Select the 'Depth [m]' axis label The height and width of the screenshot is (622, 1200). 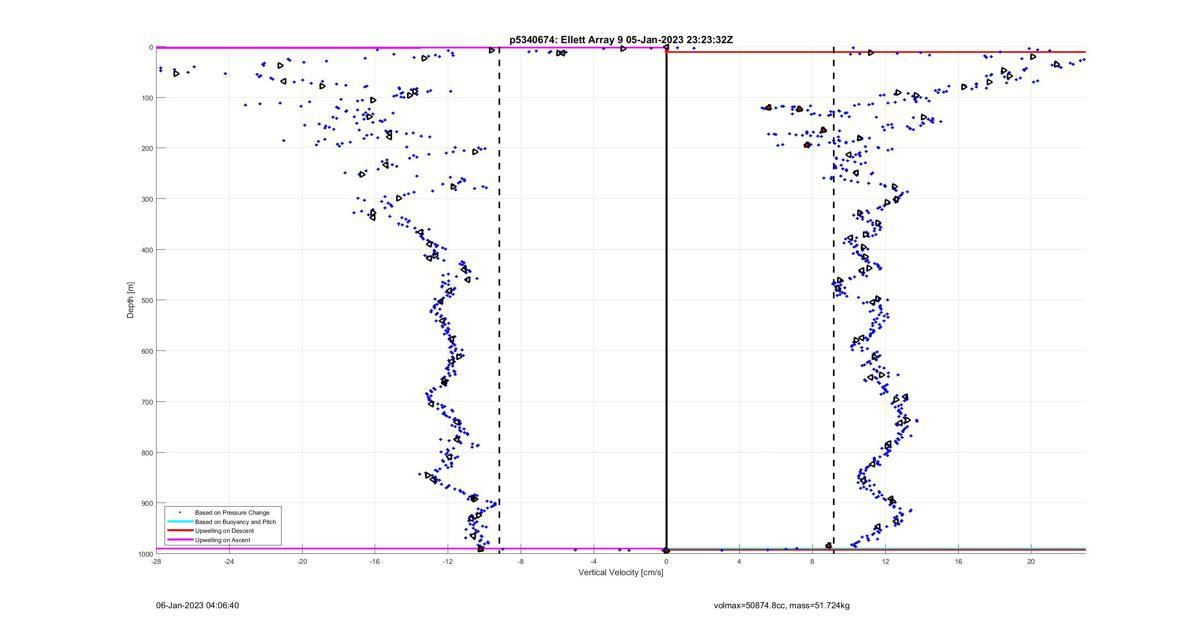[131, 300]
